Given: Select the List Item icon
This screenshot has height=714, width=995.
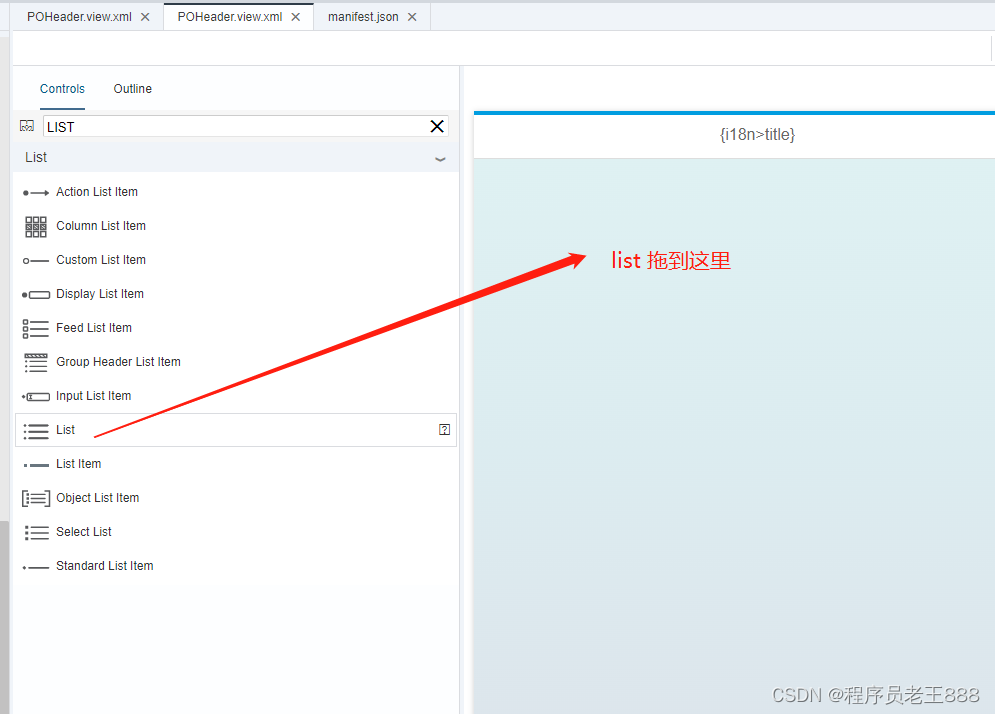Looking at the screenshot, I should click(x=36, y=465).
